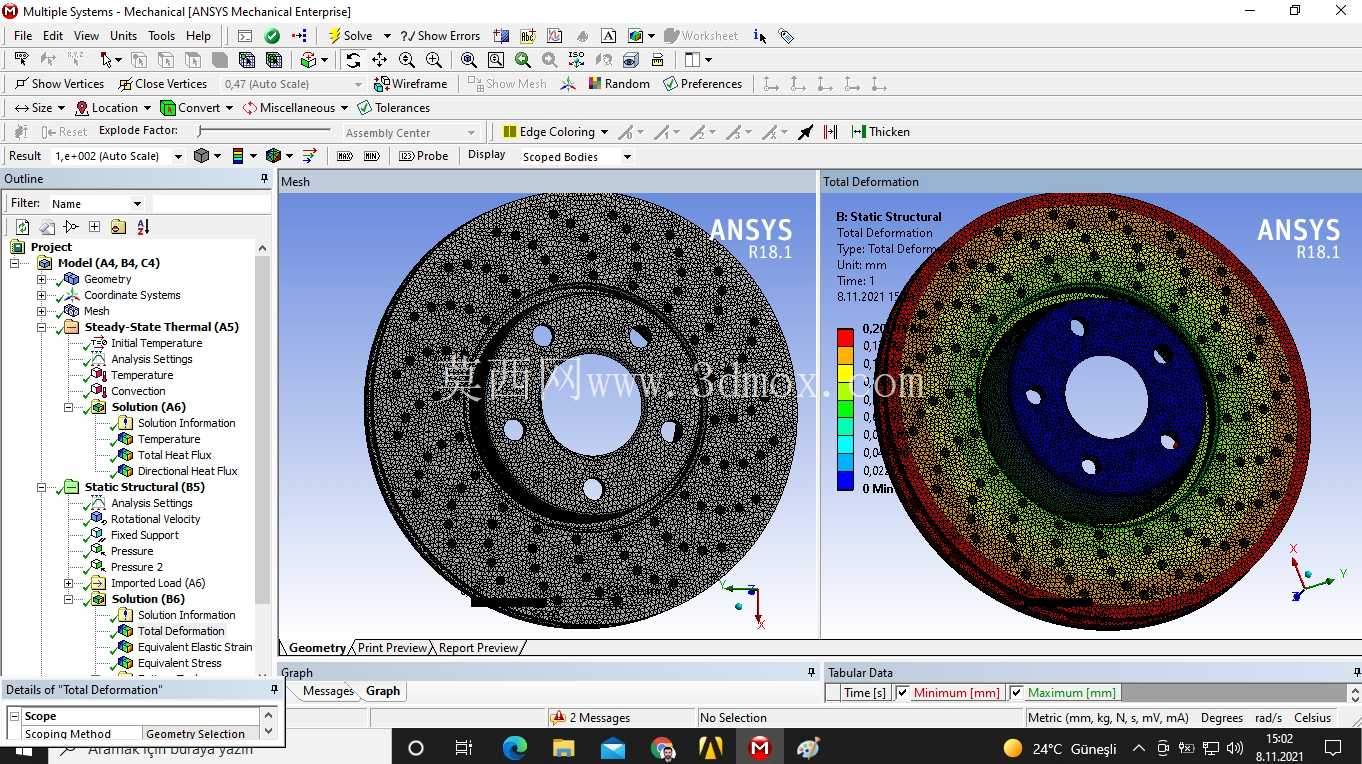Collapse the Scope section in Details
Screen dimensions: 1362x764
tap(14, 716)
